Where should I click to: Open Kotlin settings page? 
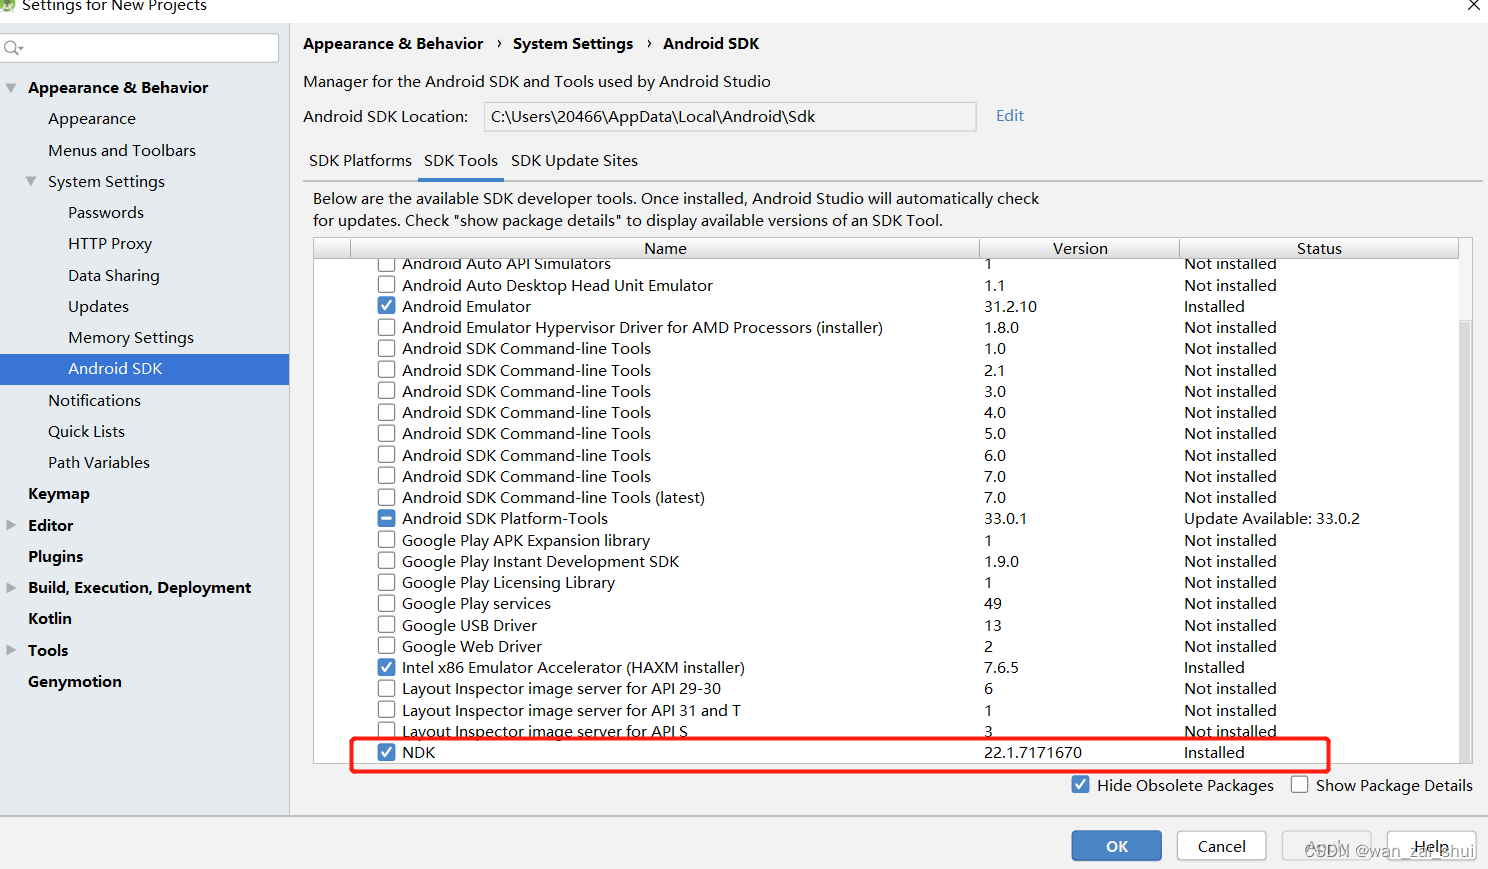click(x=50, y=619)
